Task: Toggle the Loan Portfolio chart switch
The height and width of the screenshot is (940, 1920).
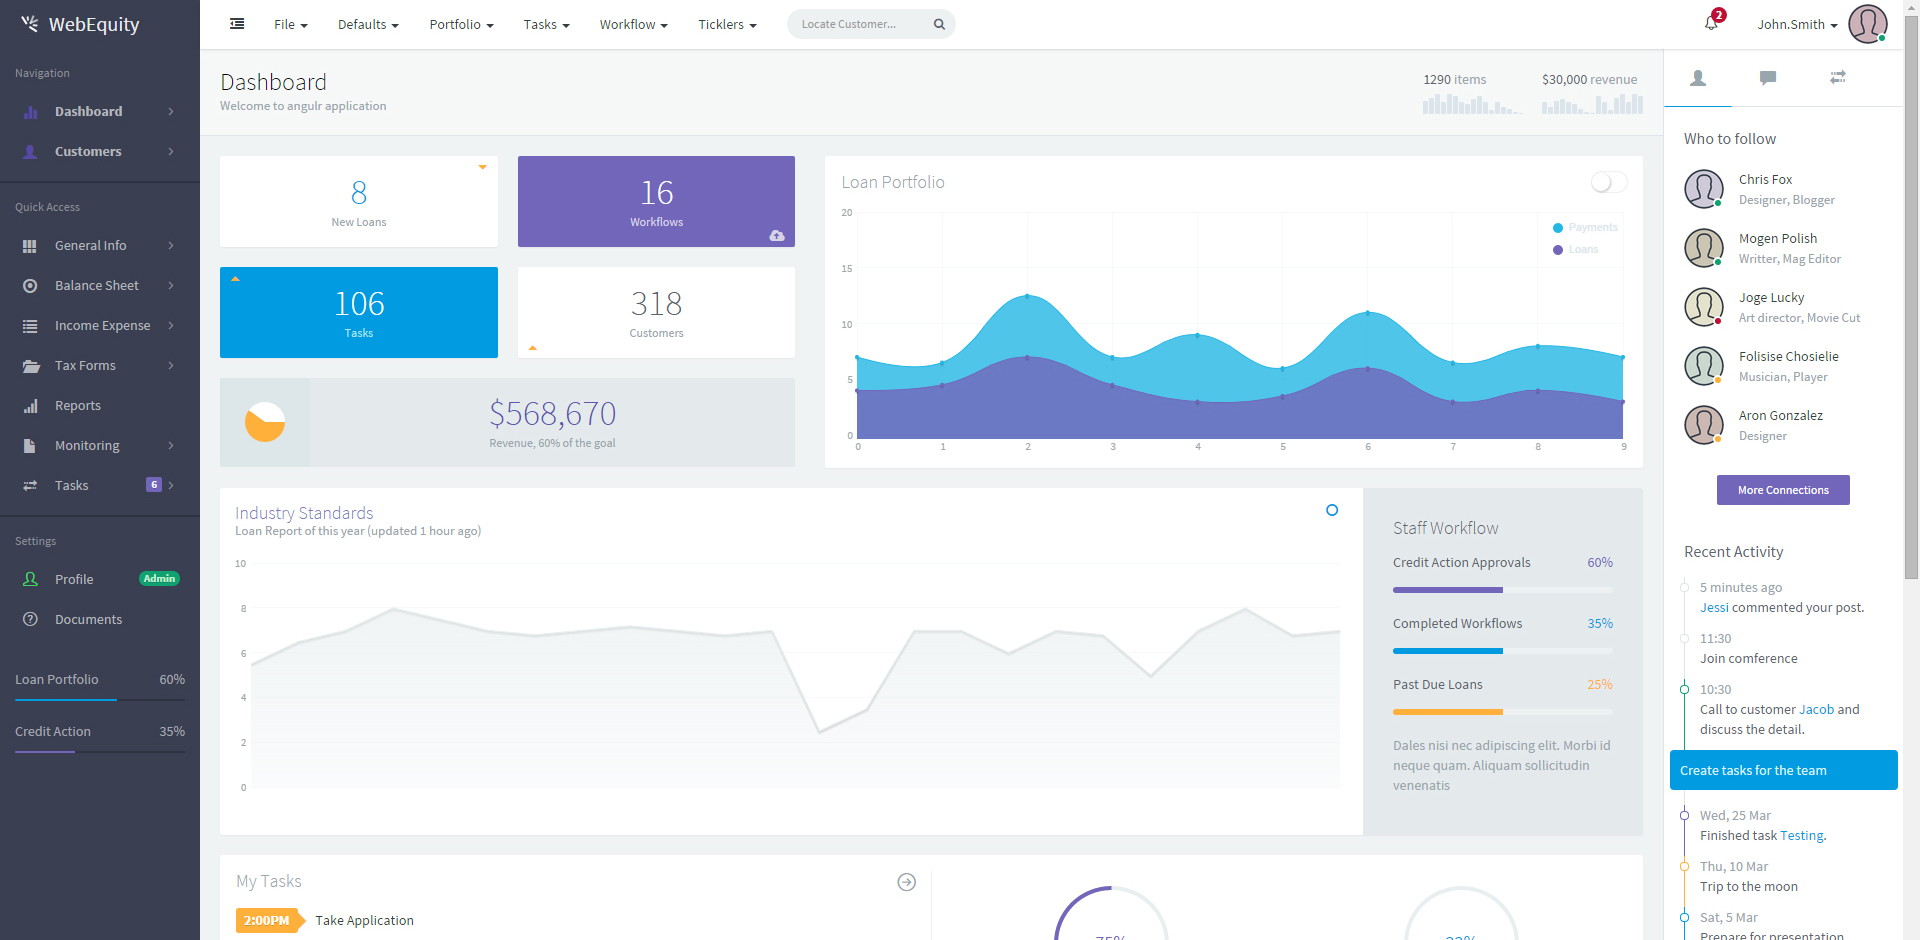Action: [1608, 182]
